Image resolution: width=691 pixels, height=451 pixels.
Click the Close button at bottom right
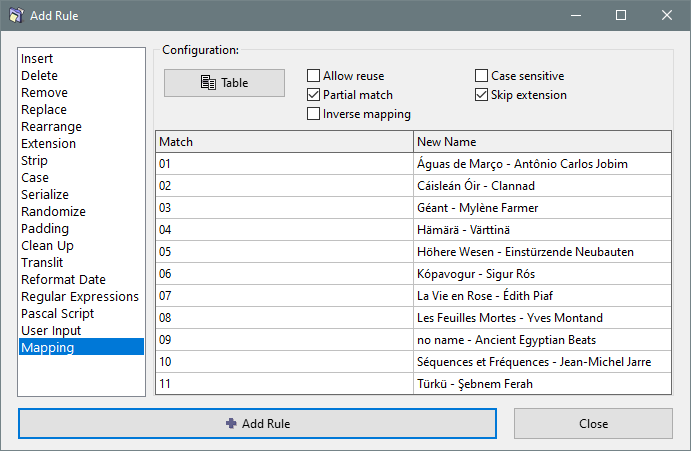pos(593,424)
